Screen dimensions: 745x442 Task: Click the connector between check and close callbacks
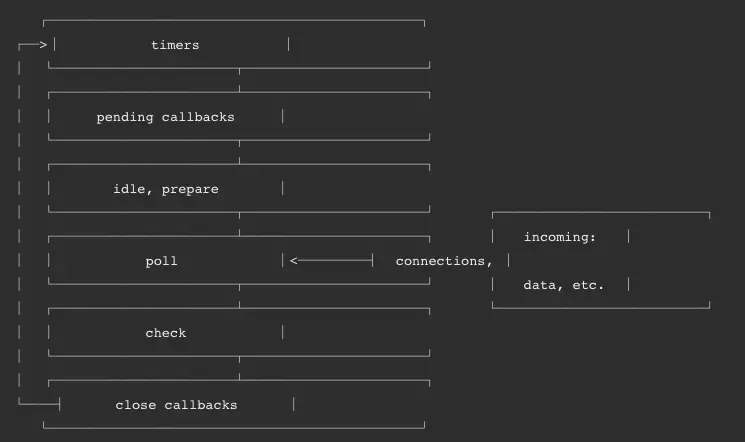239,368
